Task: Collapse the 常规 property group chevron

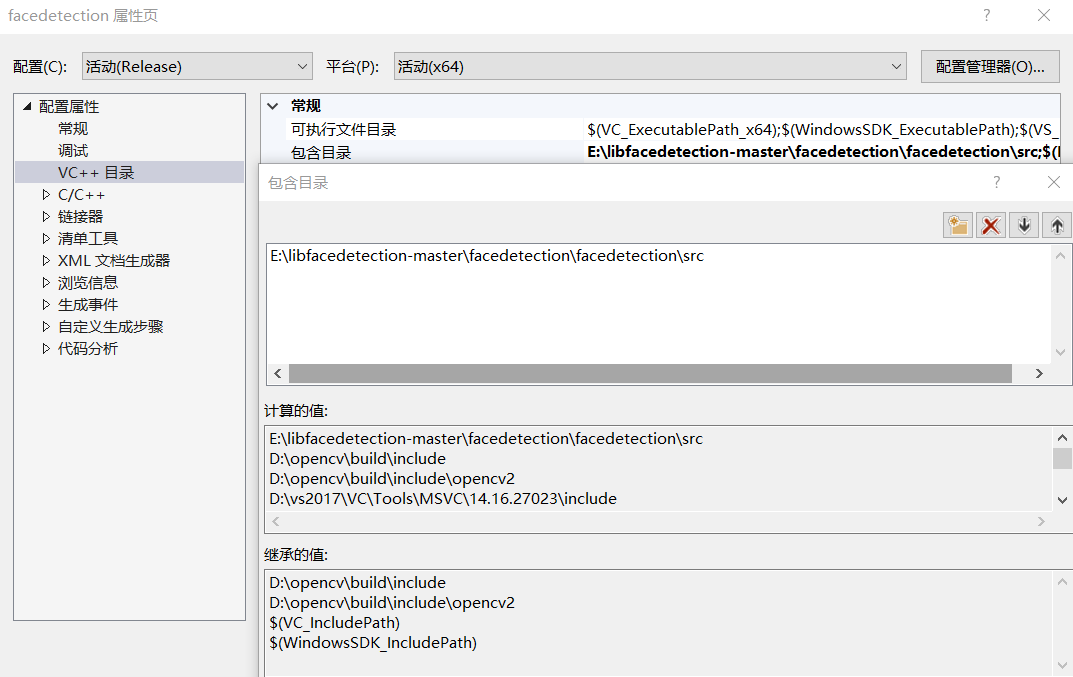Action: tap(272, 106)
